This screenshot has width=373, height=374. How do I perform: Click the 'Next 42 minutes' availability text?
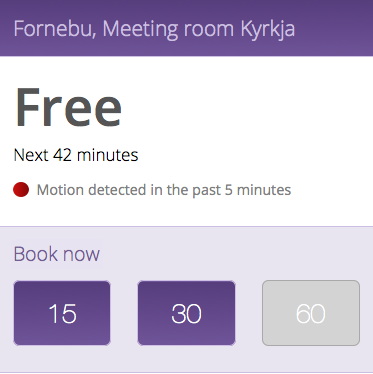[x=76, y=155]
